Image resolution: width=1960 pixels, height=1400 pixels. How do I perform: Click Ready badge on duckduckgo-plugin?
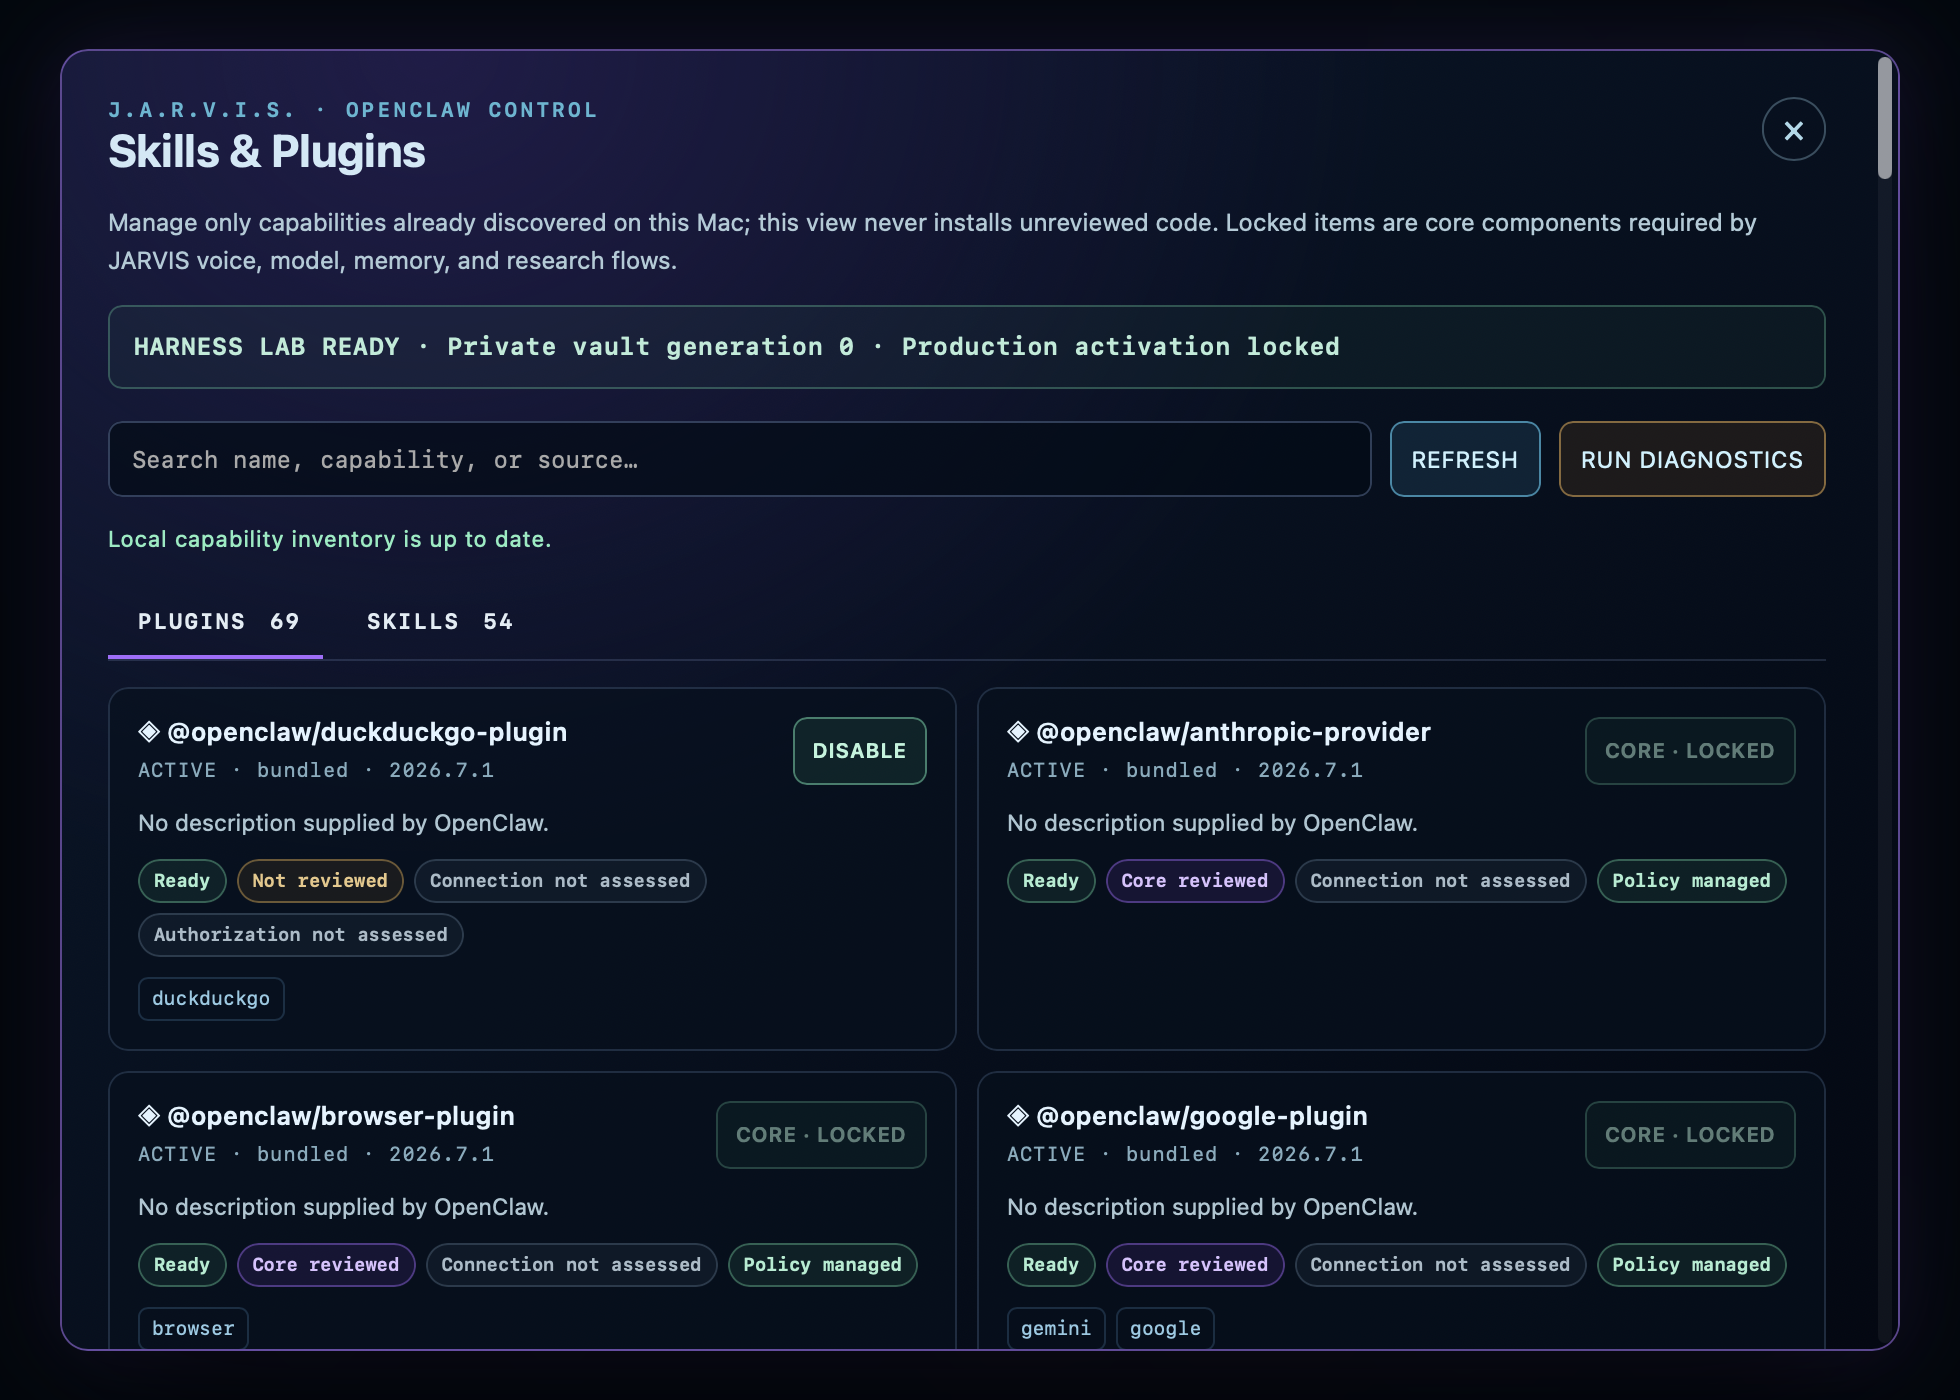[x=182, y=881]
